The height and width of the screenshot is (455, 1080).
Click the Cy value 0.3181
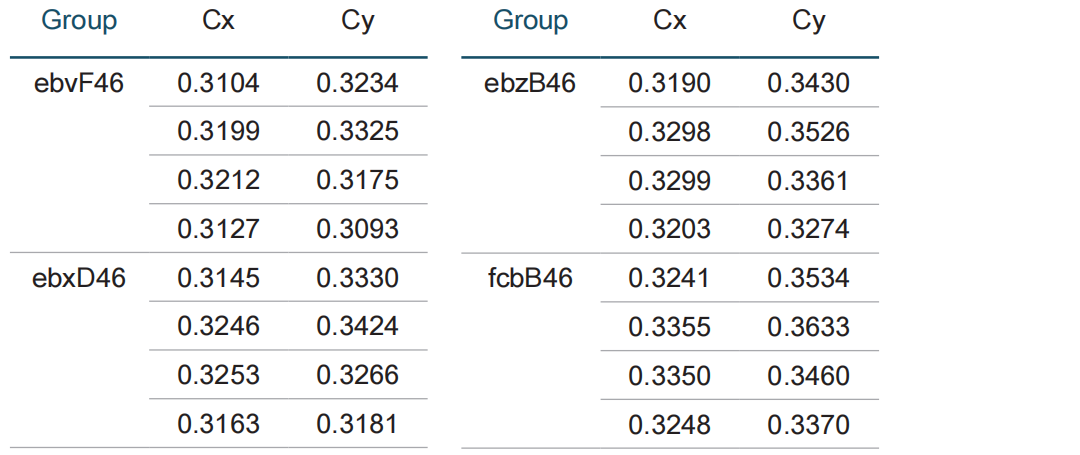357,424
